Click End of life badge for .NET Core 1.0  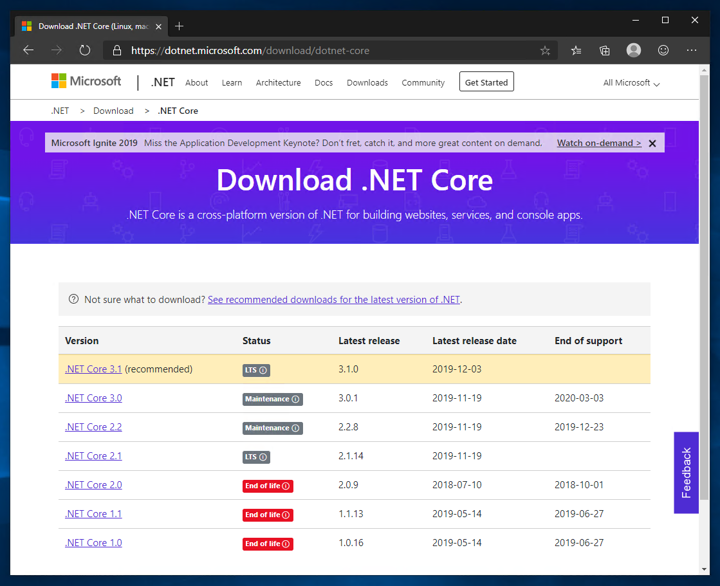coord(268,544)
